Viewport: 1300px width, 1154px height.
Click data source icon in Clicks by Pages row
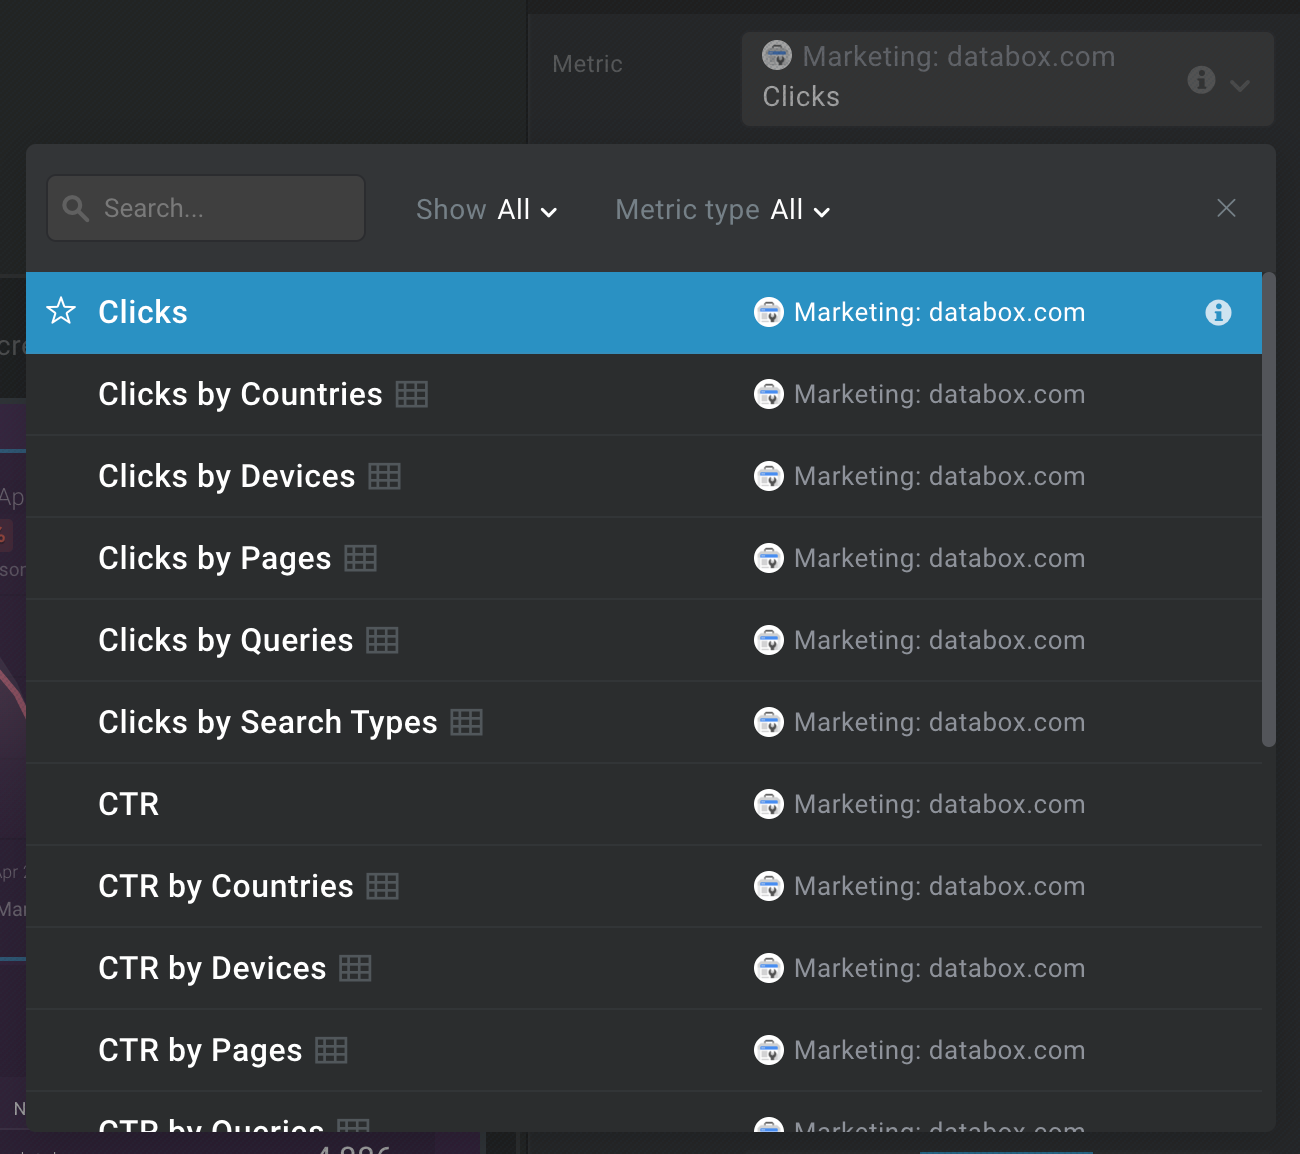(769, 559)
